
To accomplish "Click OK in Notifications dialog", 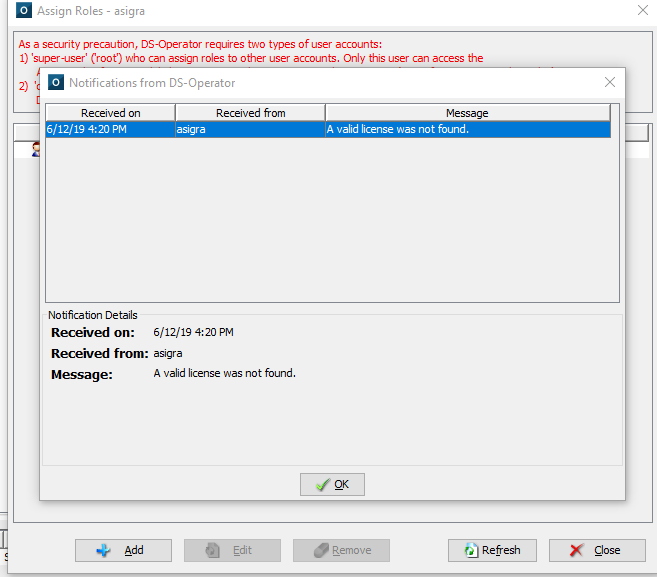I will click(x=332, y=484).
